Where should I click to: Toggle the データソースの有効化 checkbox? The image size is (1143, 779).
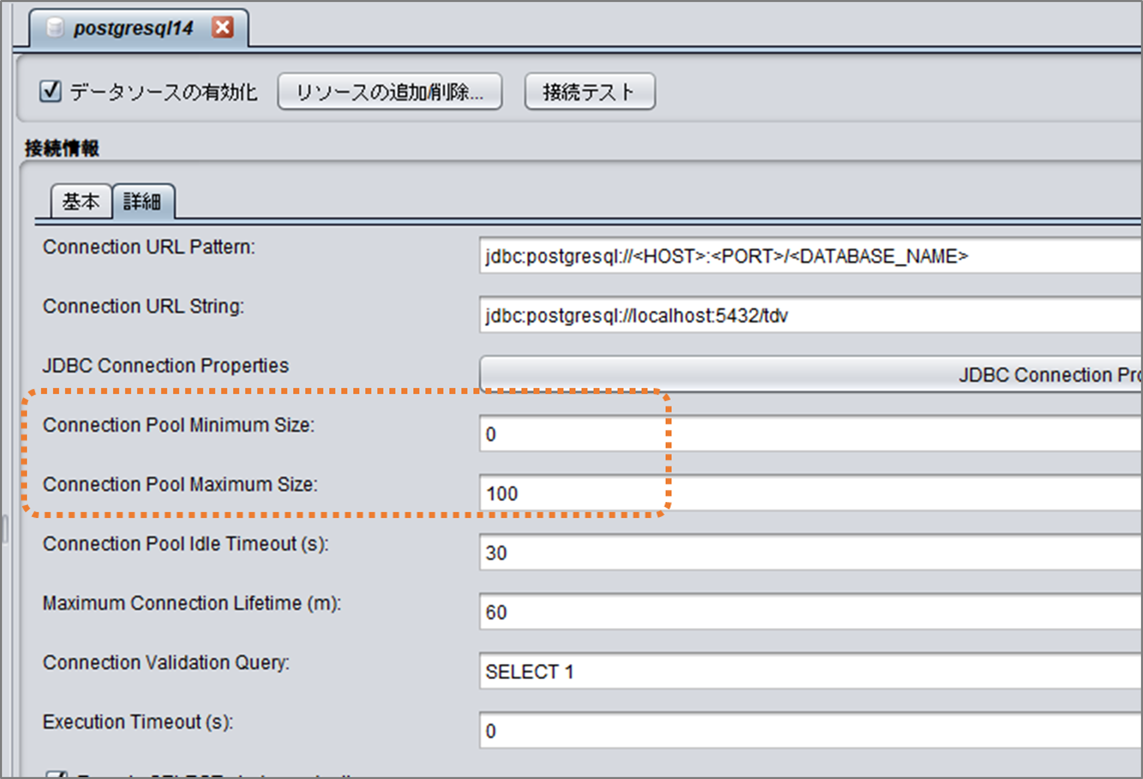pos(50,92)
